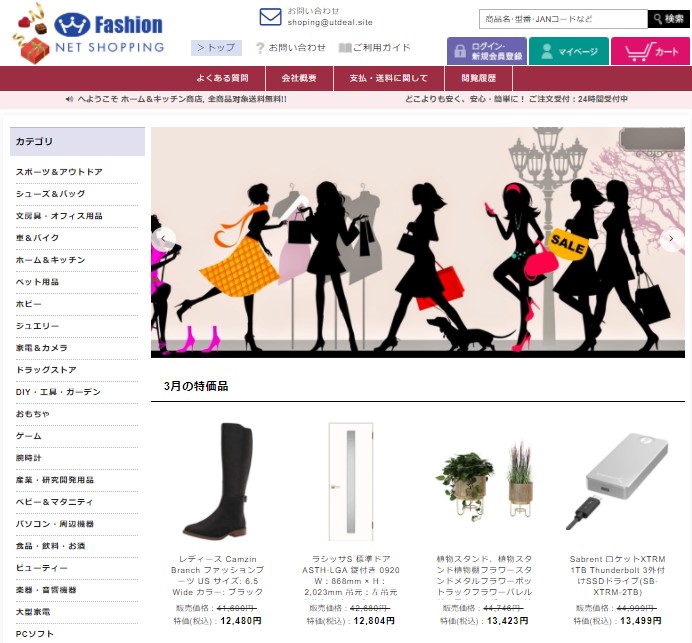Click the Fashion Net Shopping logo

click(88, 34)
